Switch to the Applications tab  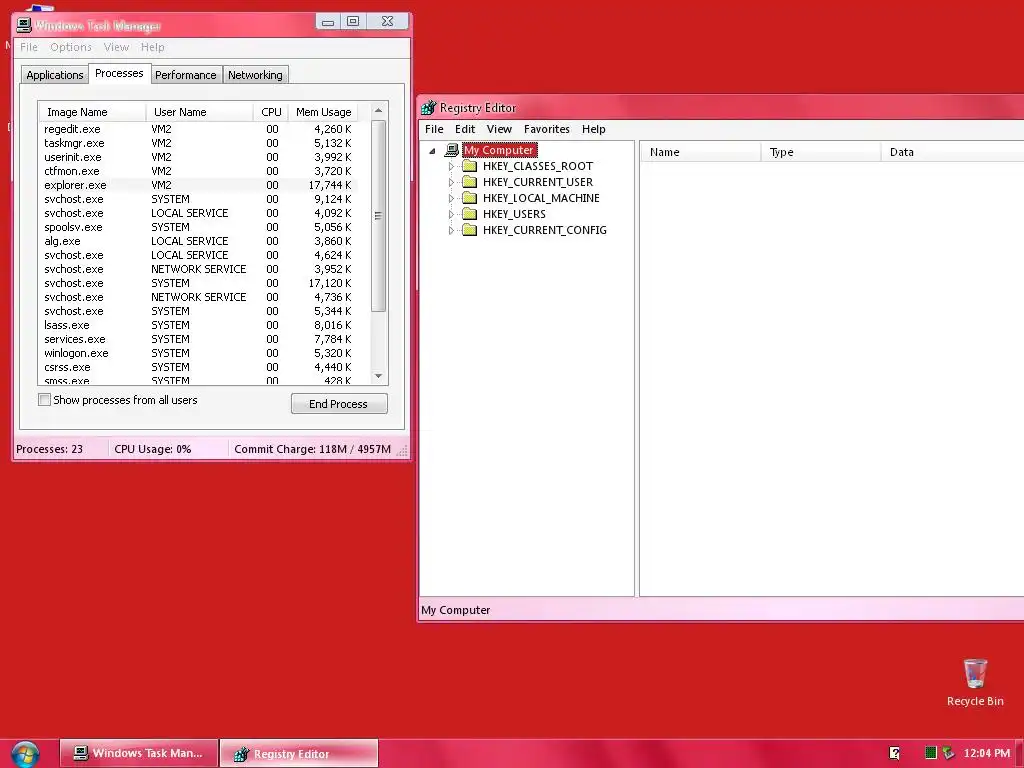[x=54, y=75]
